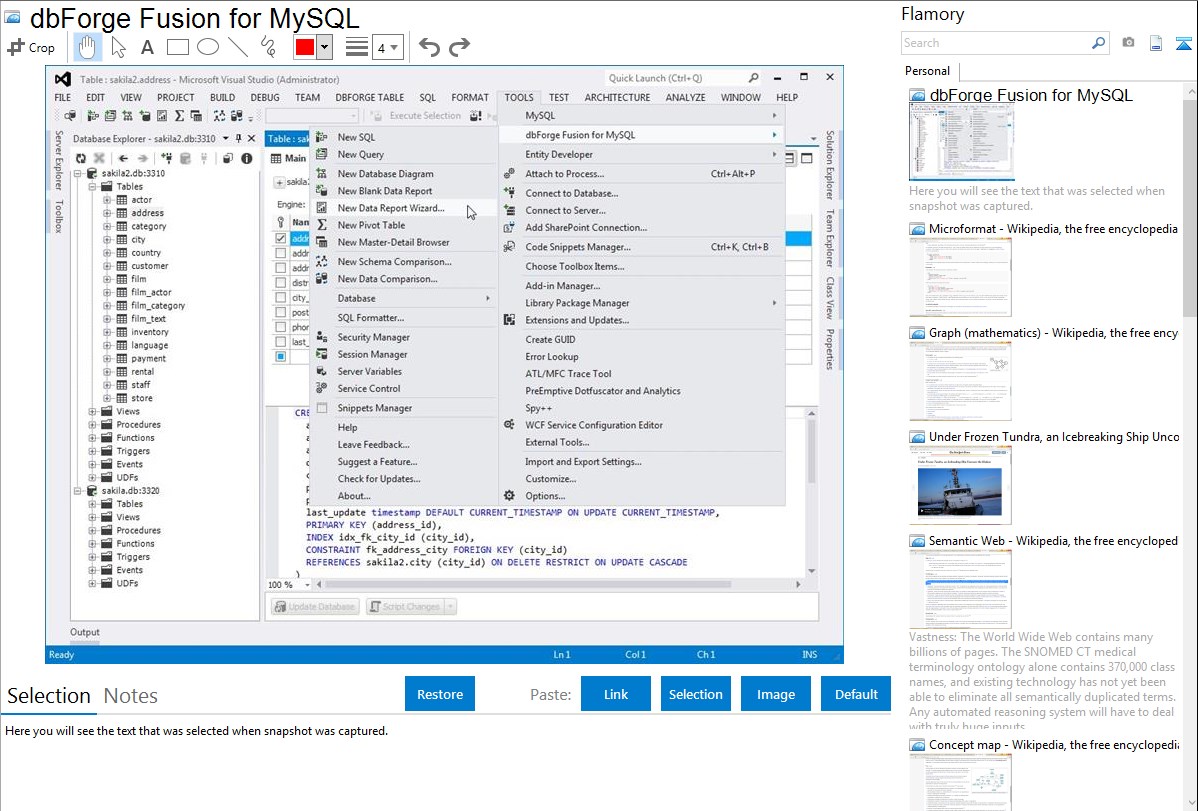Activate the hand pan tool
This screenshot has height=811, width=1198.
point(87,47)
